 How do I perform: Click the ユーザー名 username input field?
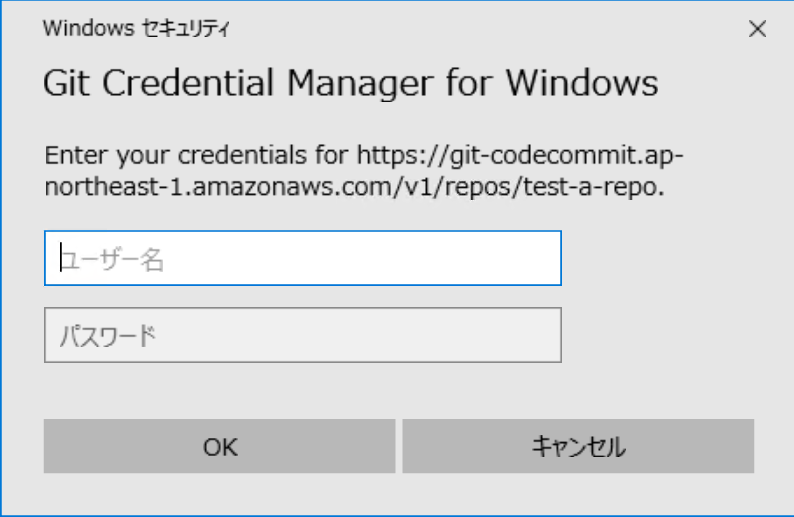(302, 260)
